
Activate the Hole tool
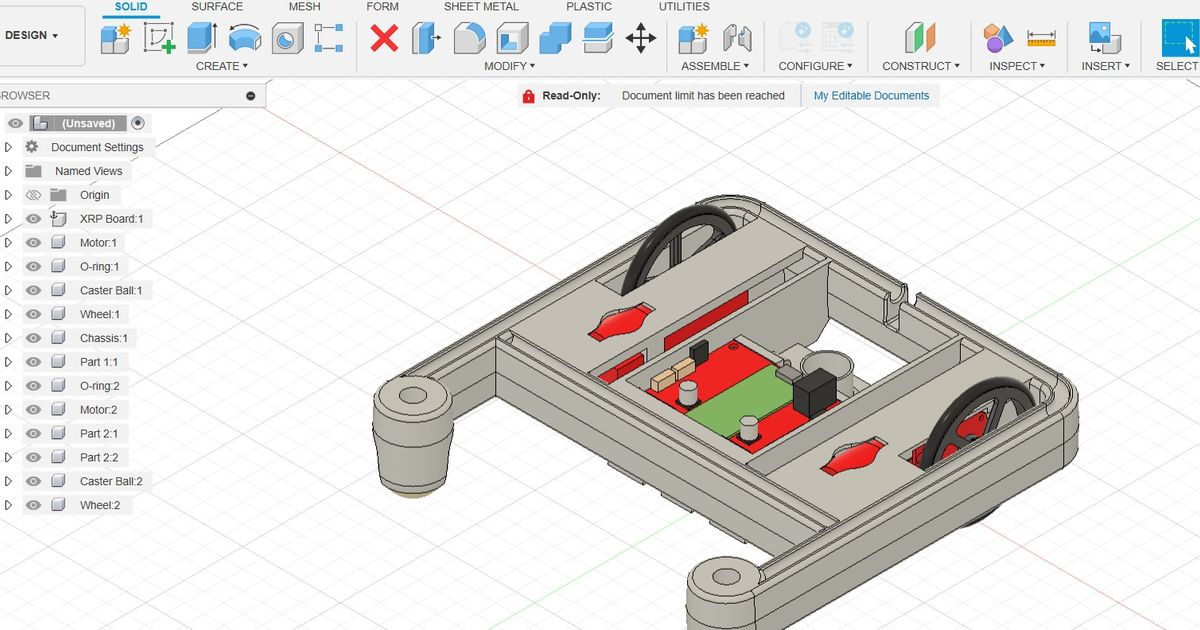[287, 40]
